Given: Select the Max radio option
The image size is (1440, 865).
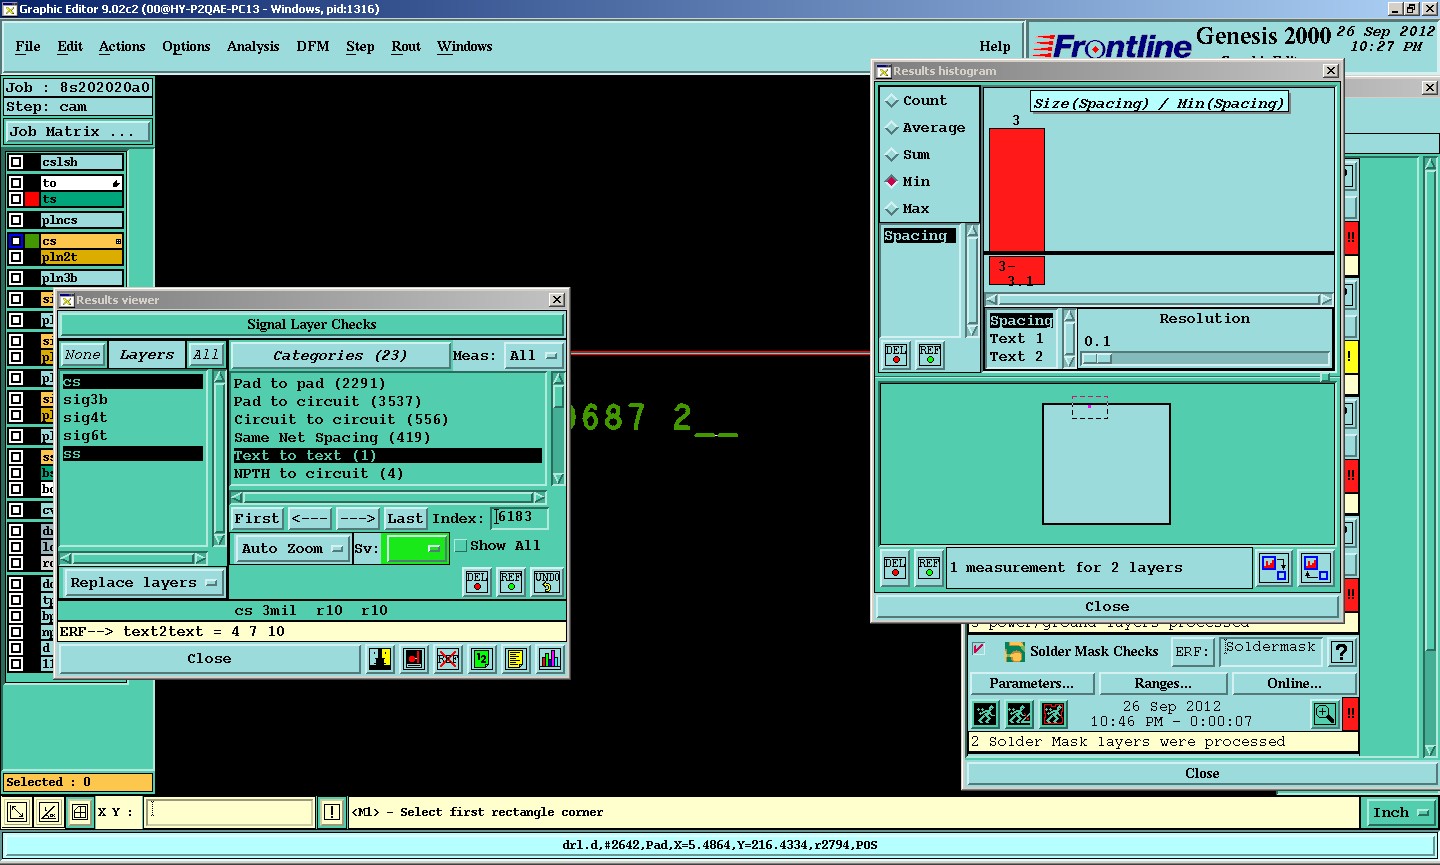Looking at the screenshot, I should point(892,209).
